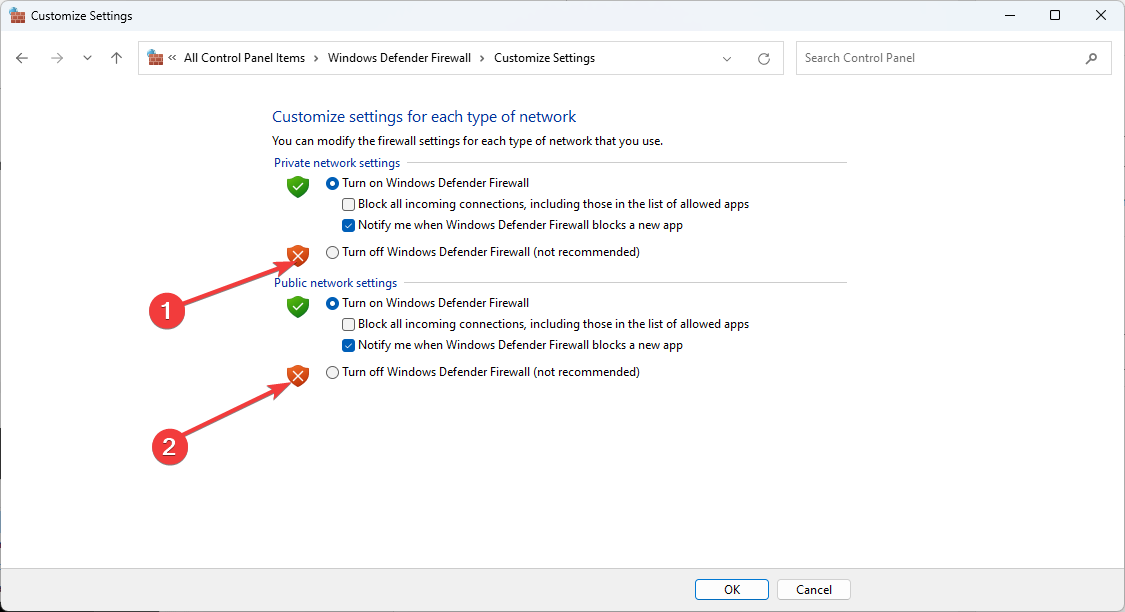Open the All Control Panel Items breadcrumb
The width and height of the screenshot is (1125, 612).
244,58
